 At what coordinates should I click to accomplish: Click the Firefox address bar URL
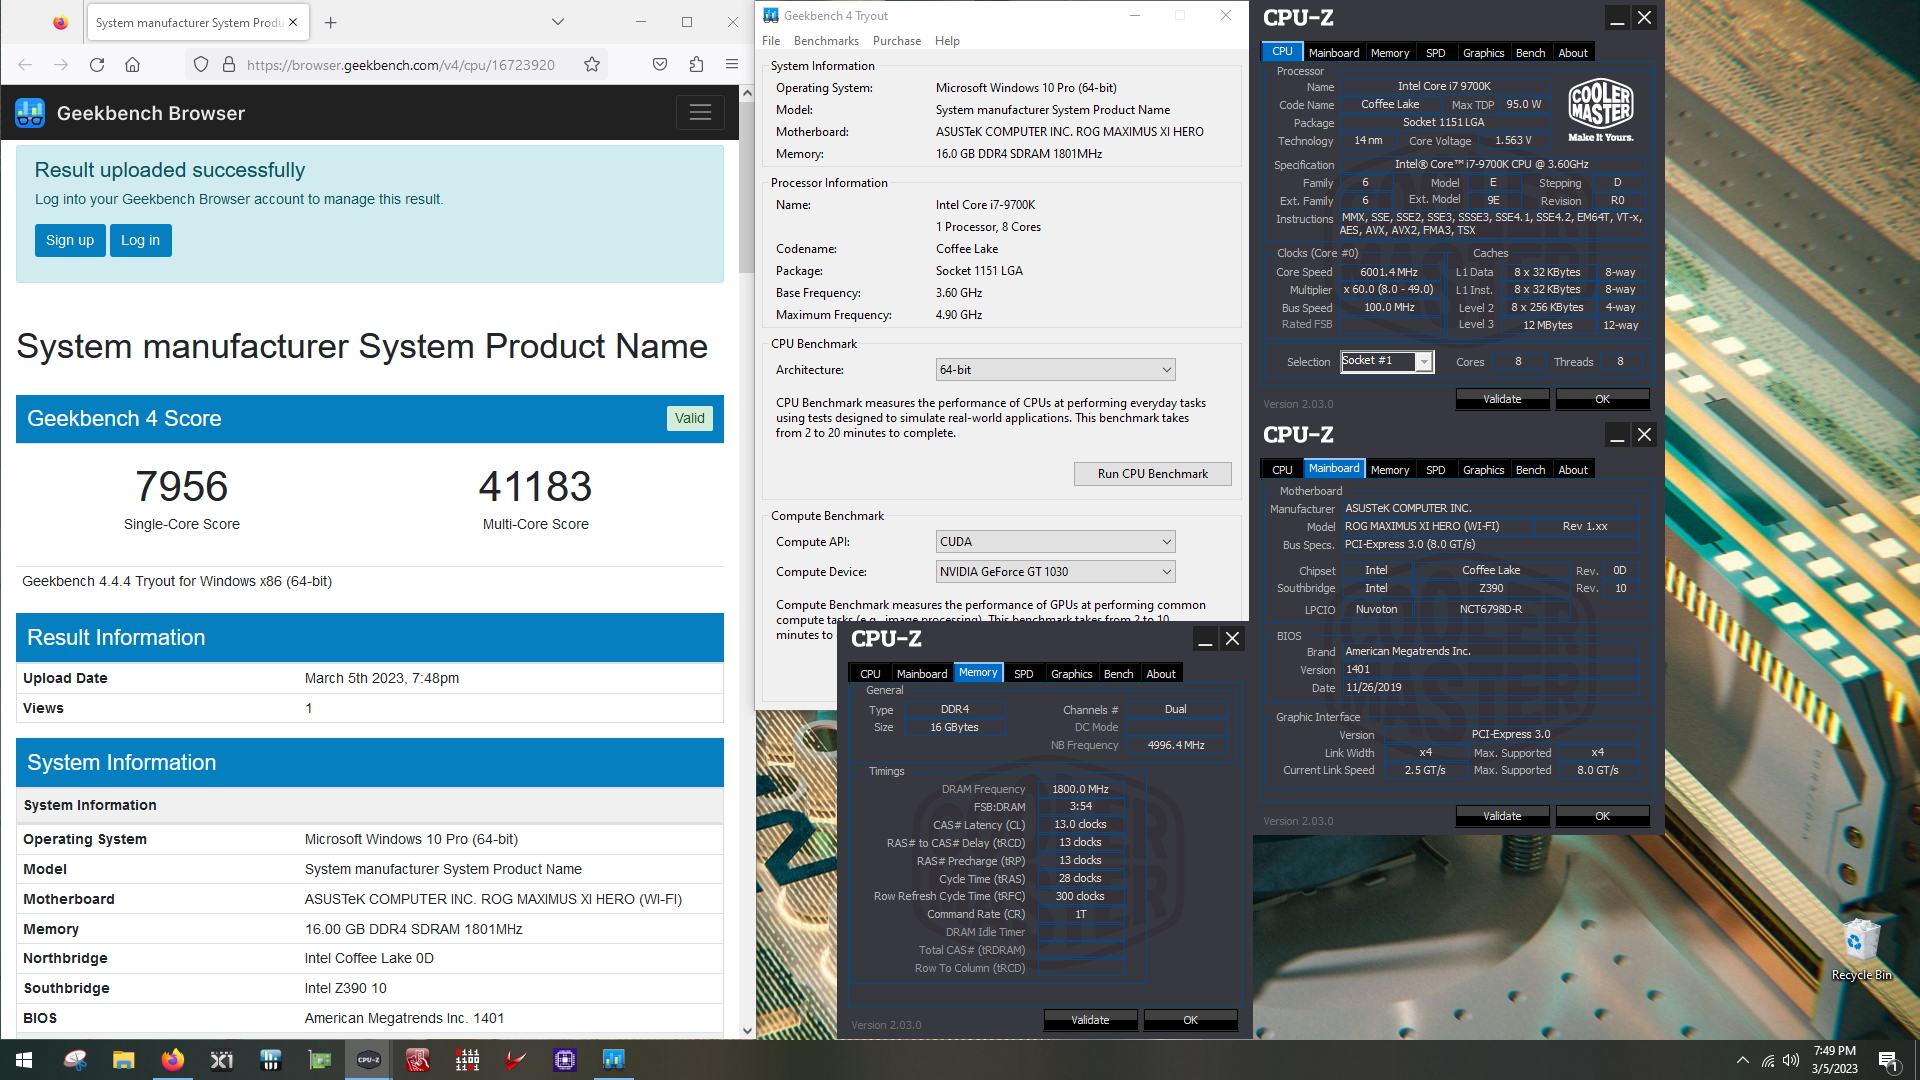coord(400,65)
